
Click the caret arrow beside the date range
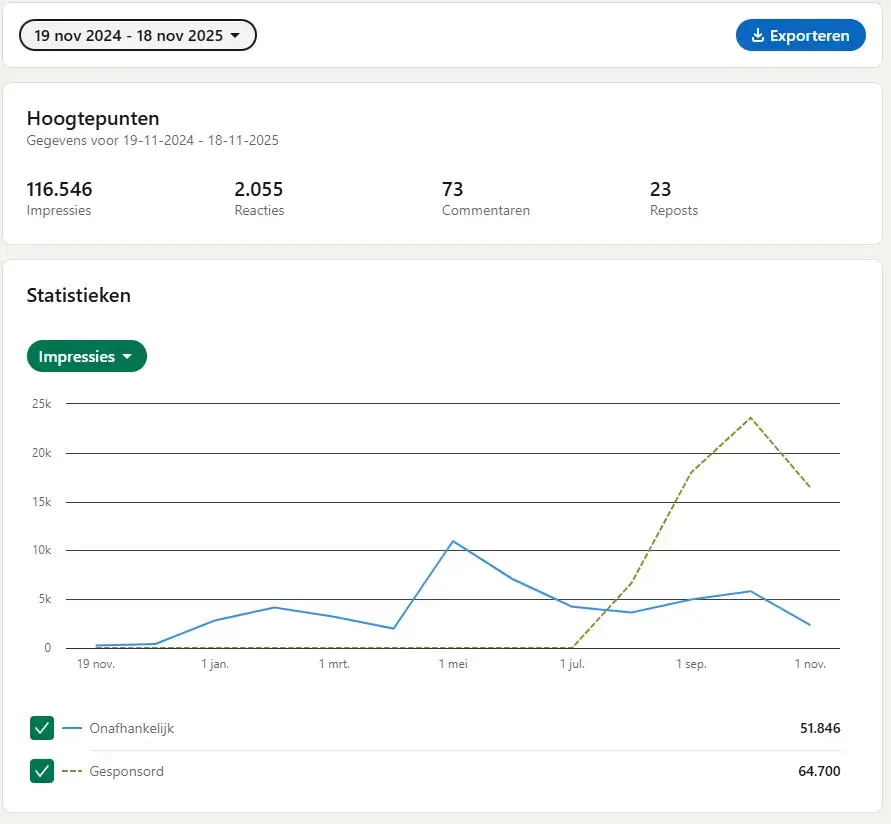point(235,36)
